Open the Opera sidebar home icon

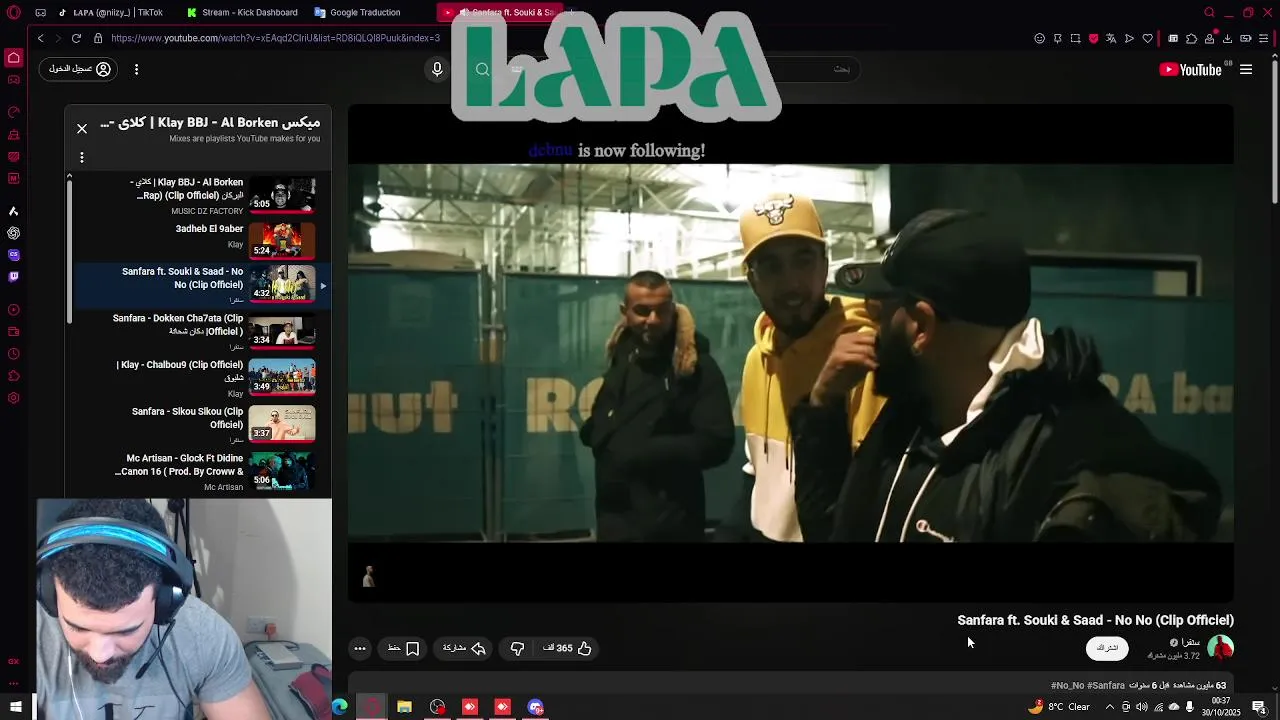tap(13, 58)
